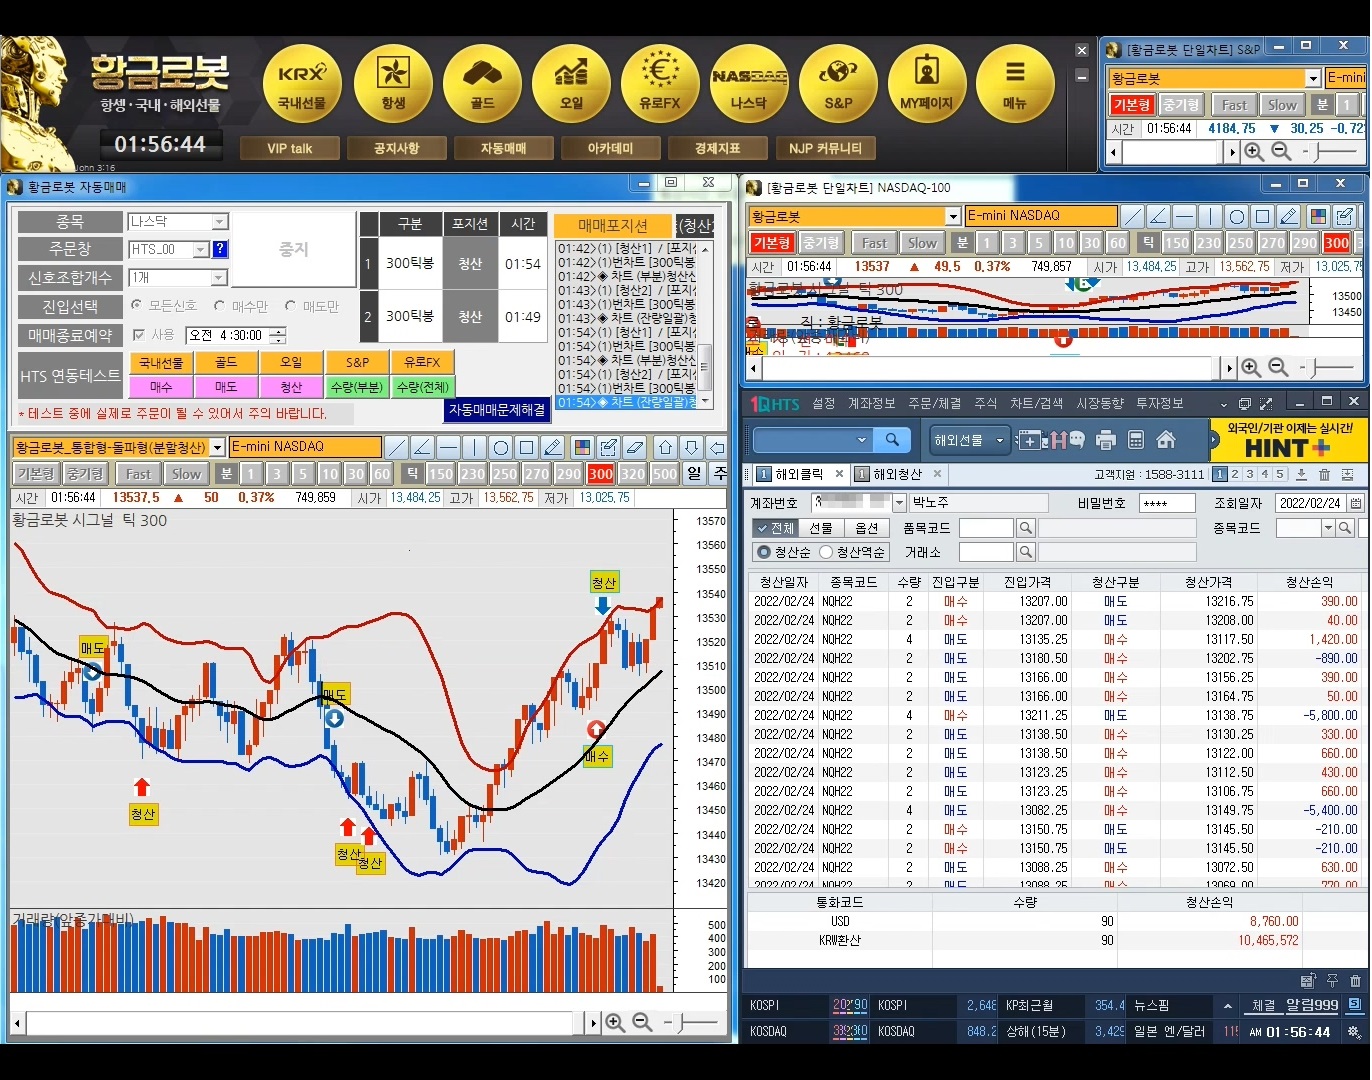1372x1080 pixels.
Task: Open the 오일 round gold icon
Action: (x=571, y=84)
